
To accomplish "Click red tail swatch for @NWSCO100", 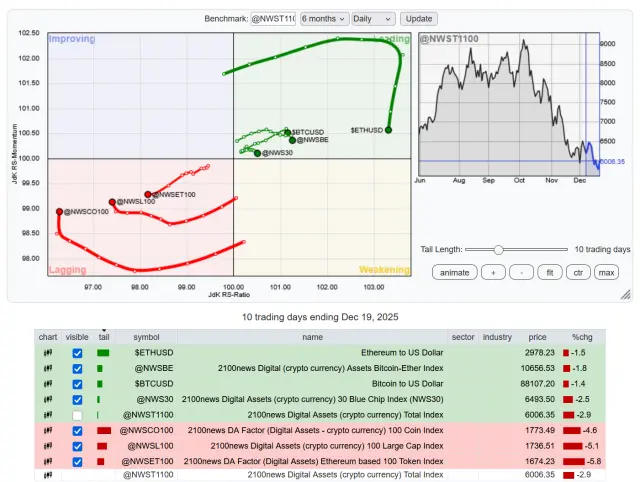I will pos(104,431).
